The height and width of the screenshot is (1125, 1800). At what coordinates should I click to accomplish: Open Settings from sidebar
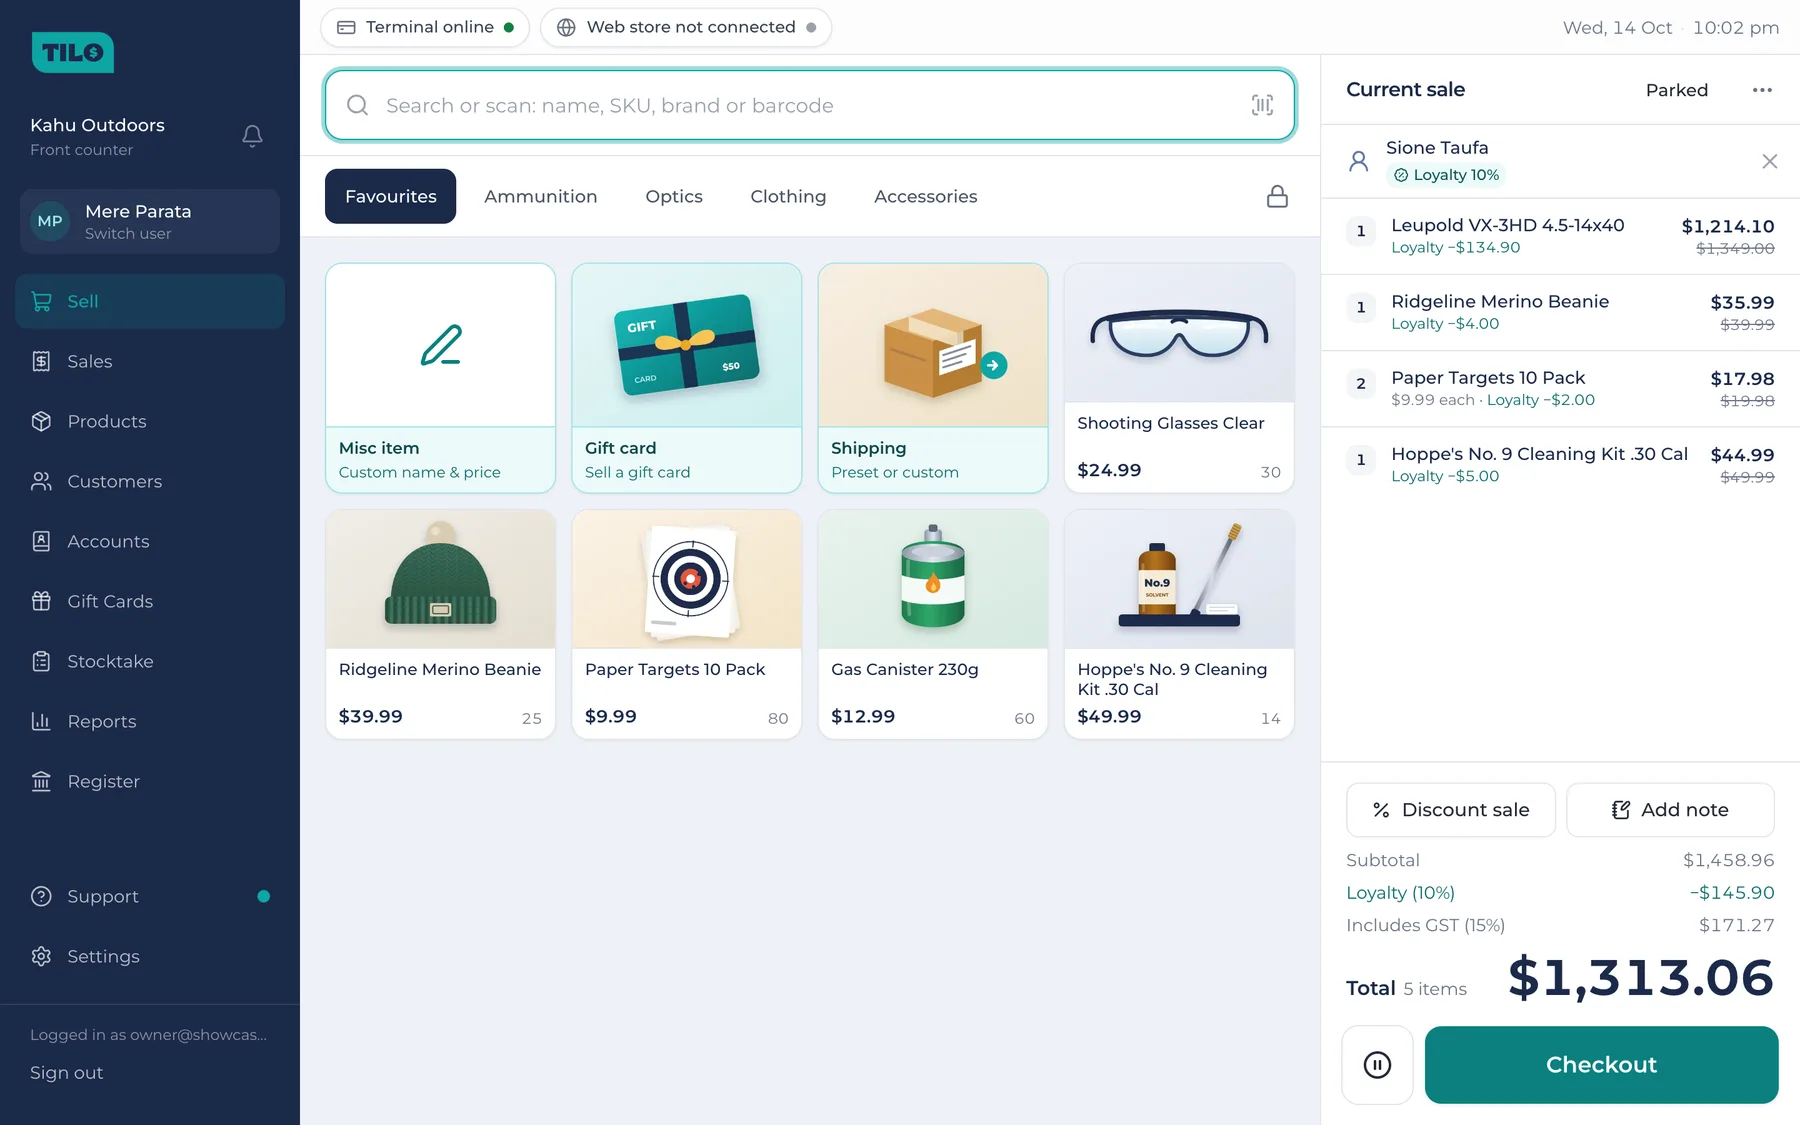[150, 956]
